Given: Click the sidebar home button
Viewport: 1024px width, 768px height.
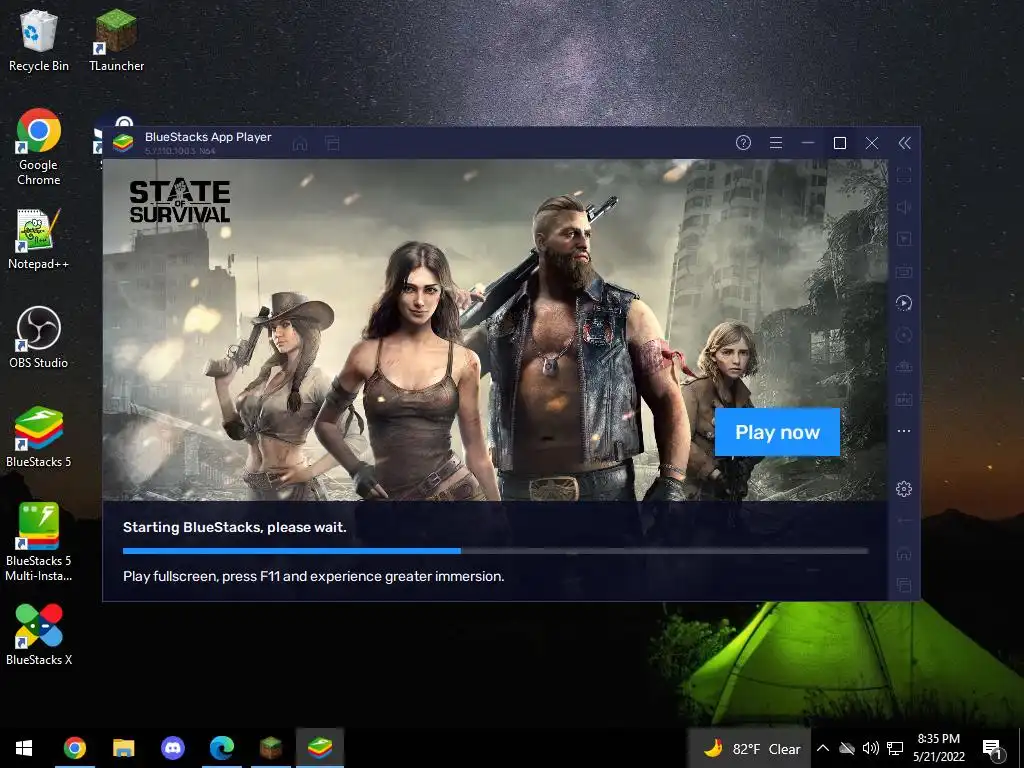Looking at the screenshot, I should pos(904,553).
